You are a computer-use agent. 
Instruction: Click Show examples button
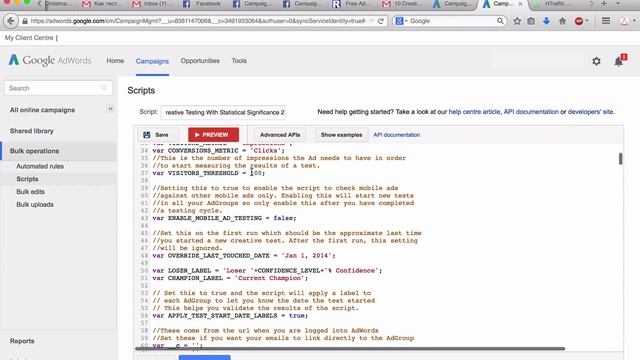click(341, 135)
